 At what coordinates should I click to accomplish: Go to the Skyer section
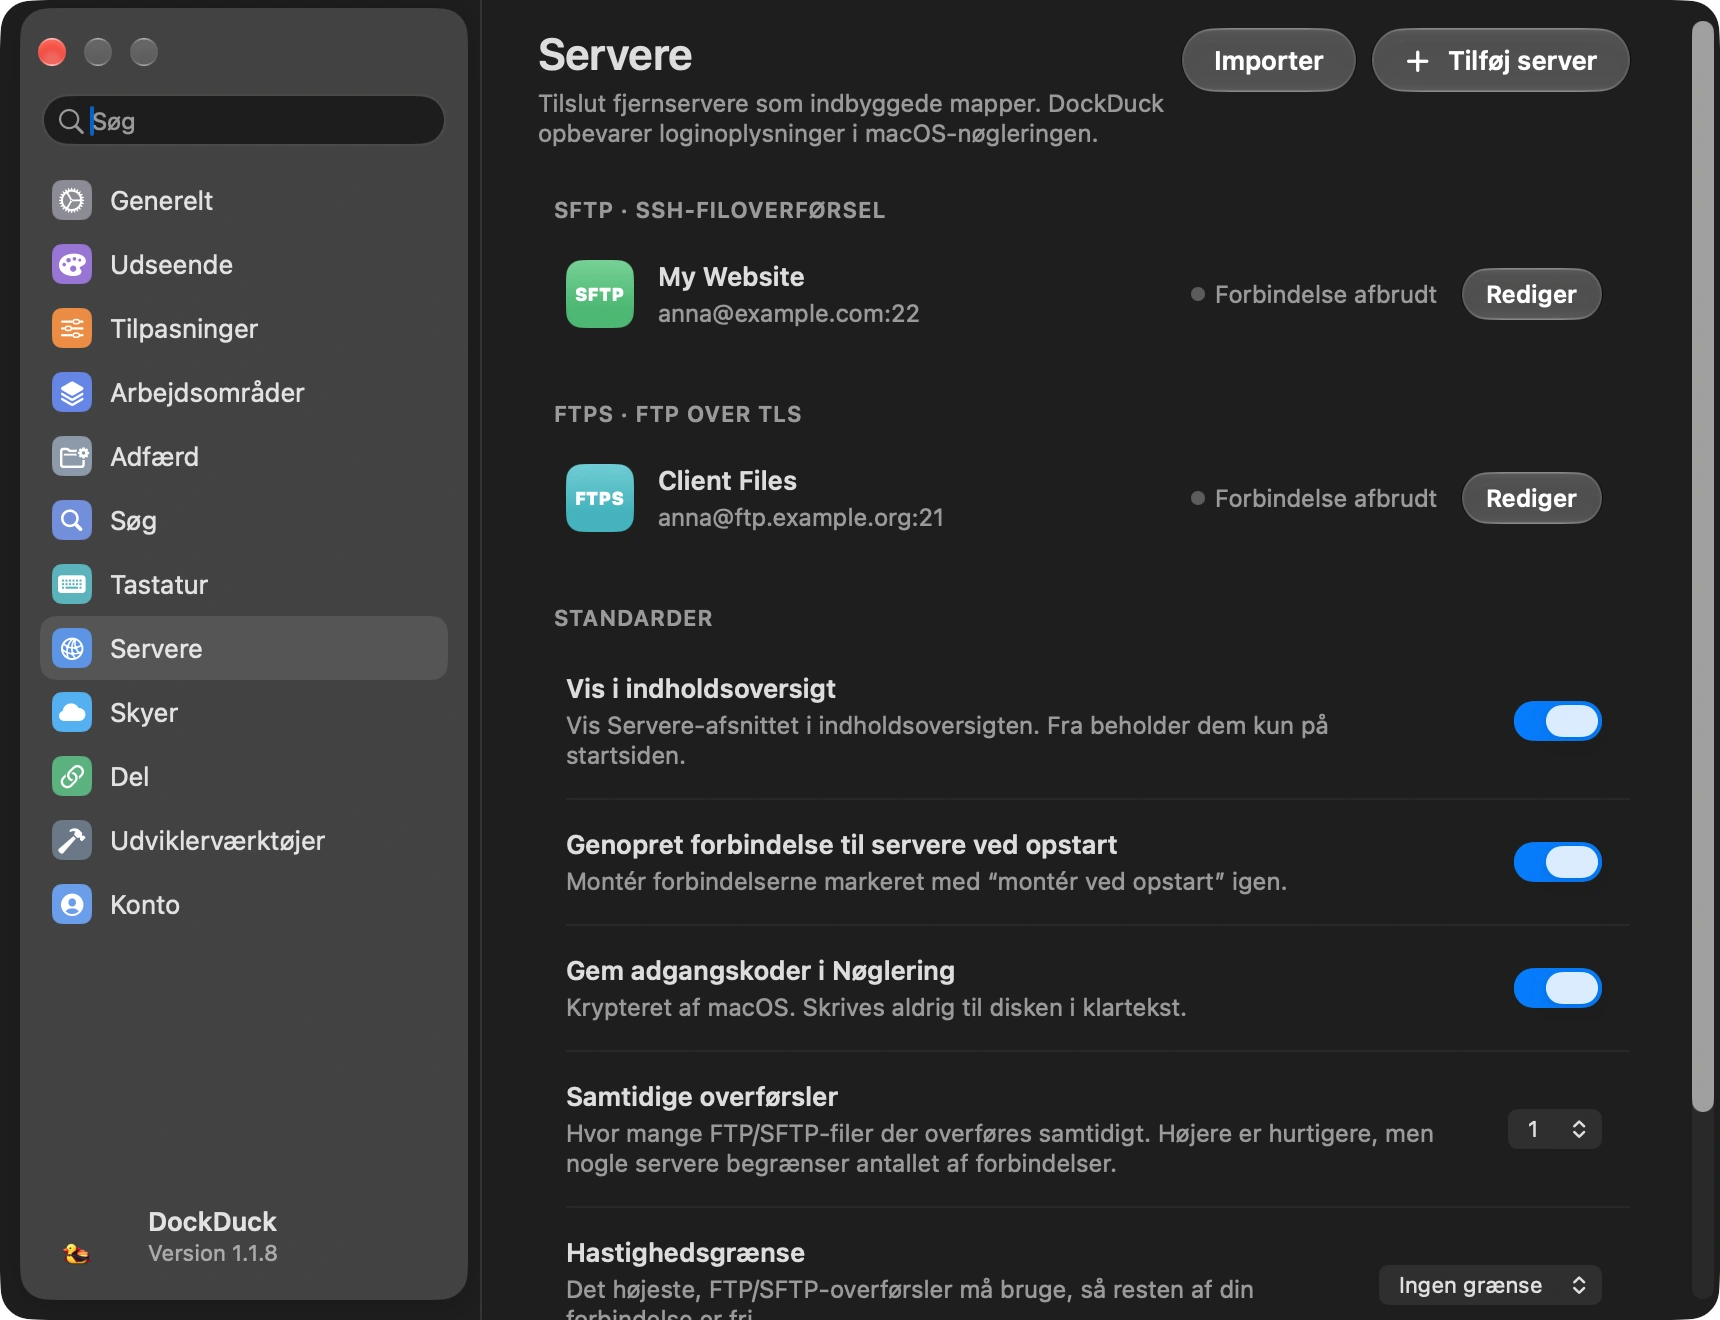pos(244,713)
